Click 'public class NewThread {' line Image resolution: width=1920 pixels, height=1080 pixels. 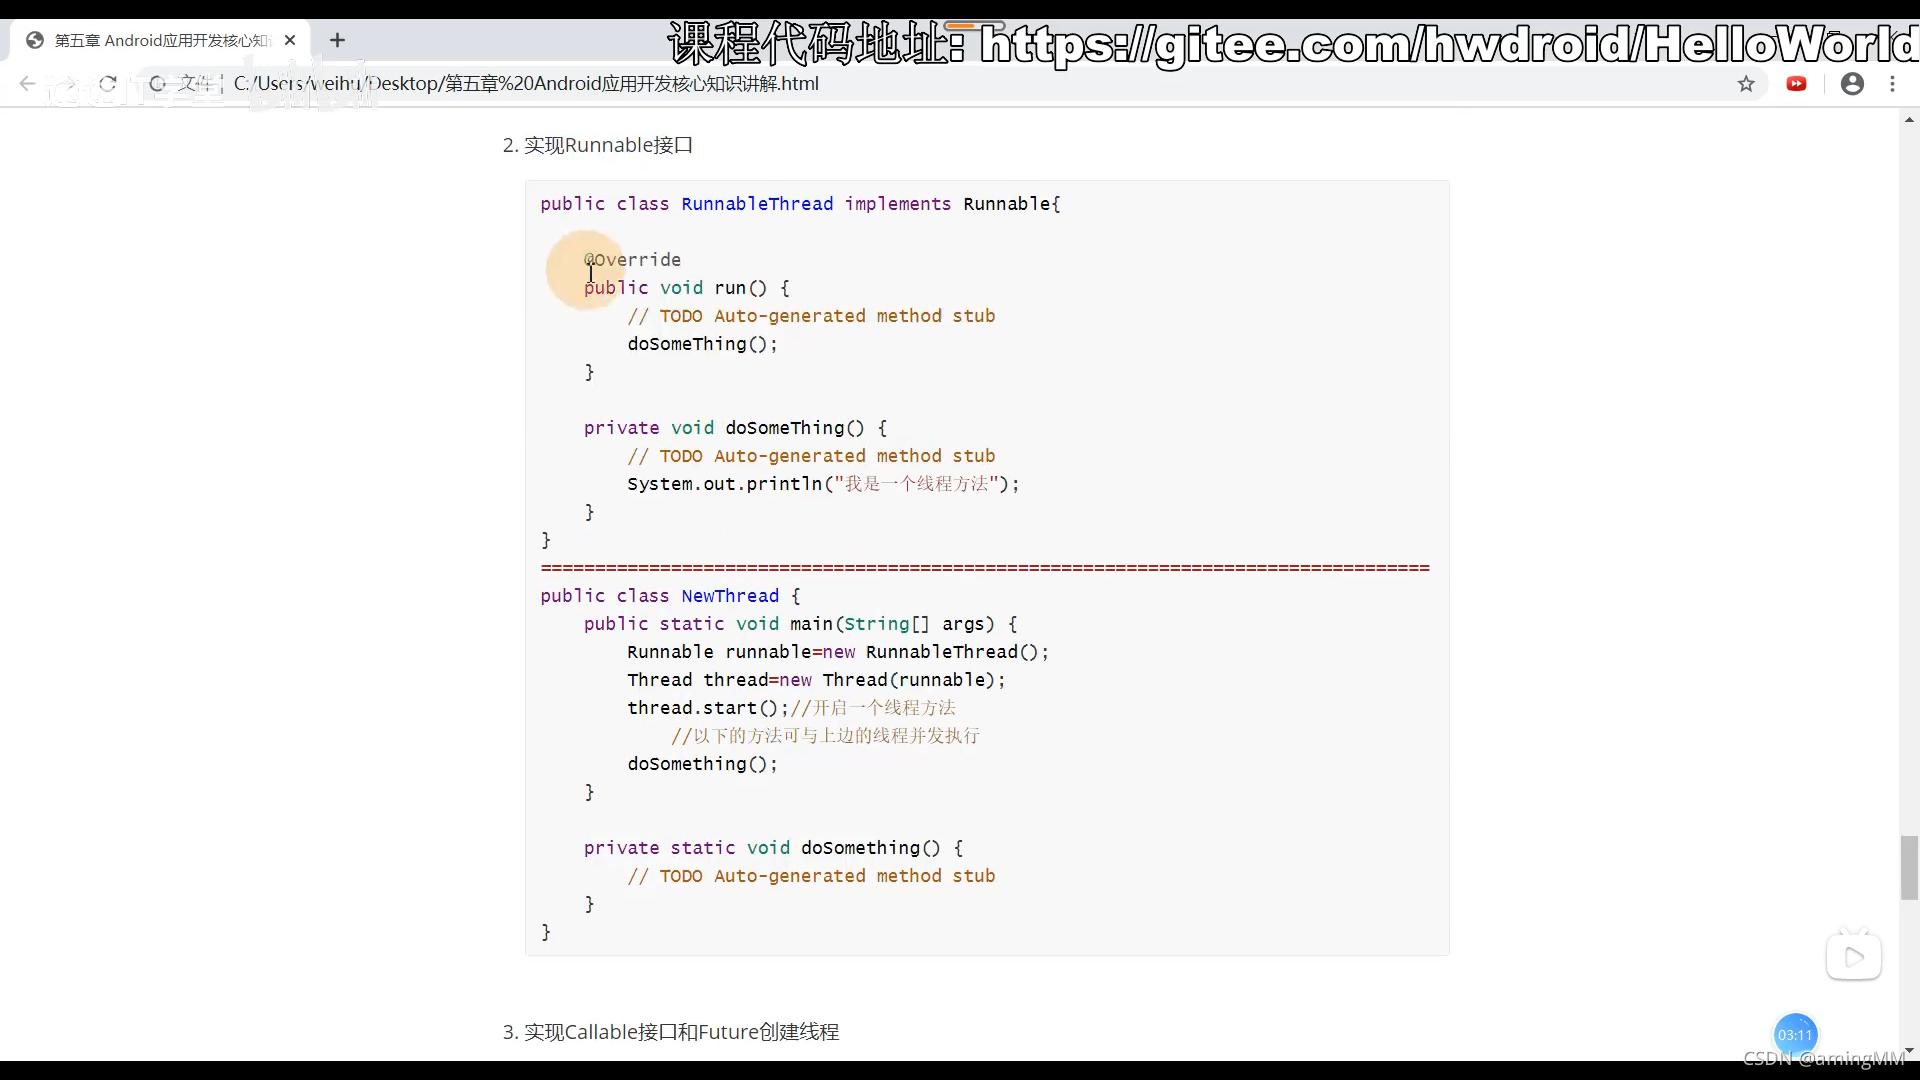point(670,596)
